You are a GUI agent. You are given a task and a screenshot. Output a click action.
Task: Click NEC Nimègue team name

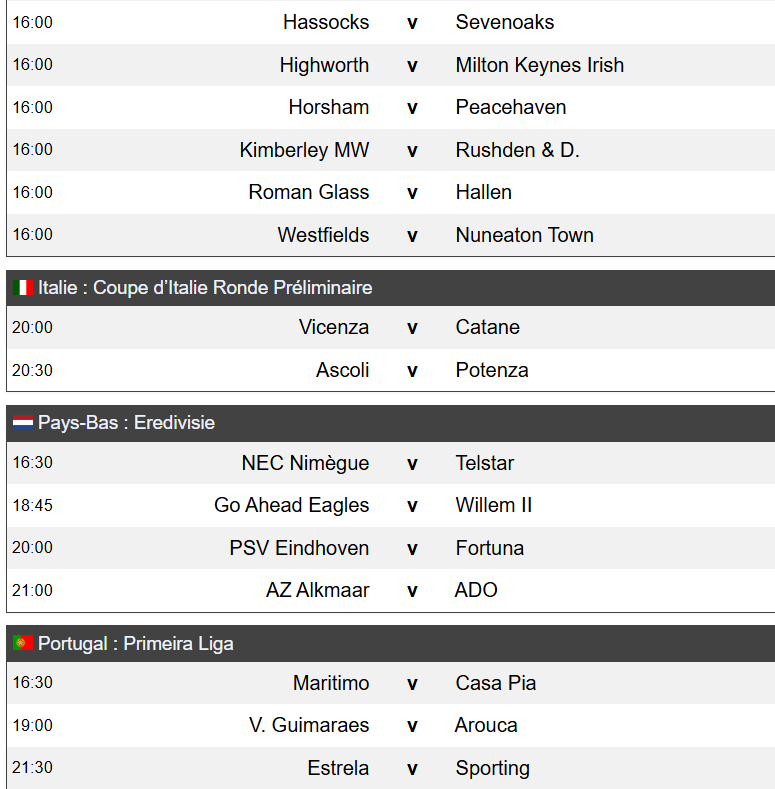pyautogui.click(x=305, y=463)
